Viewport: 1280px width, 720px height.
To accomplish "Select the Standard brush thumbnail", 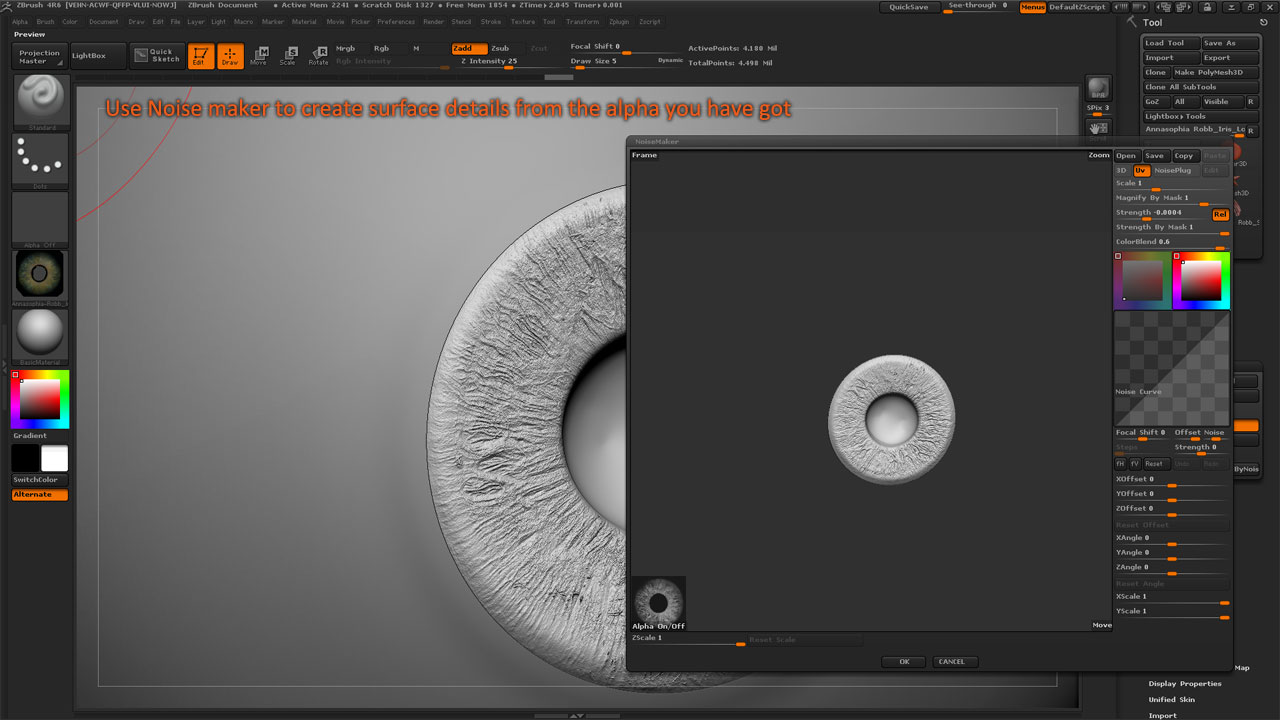I will [x=41, y=100].
